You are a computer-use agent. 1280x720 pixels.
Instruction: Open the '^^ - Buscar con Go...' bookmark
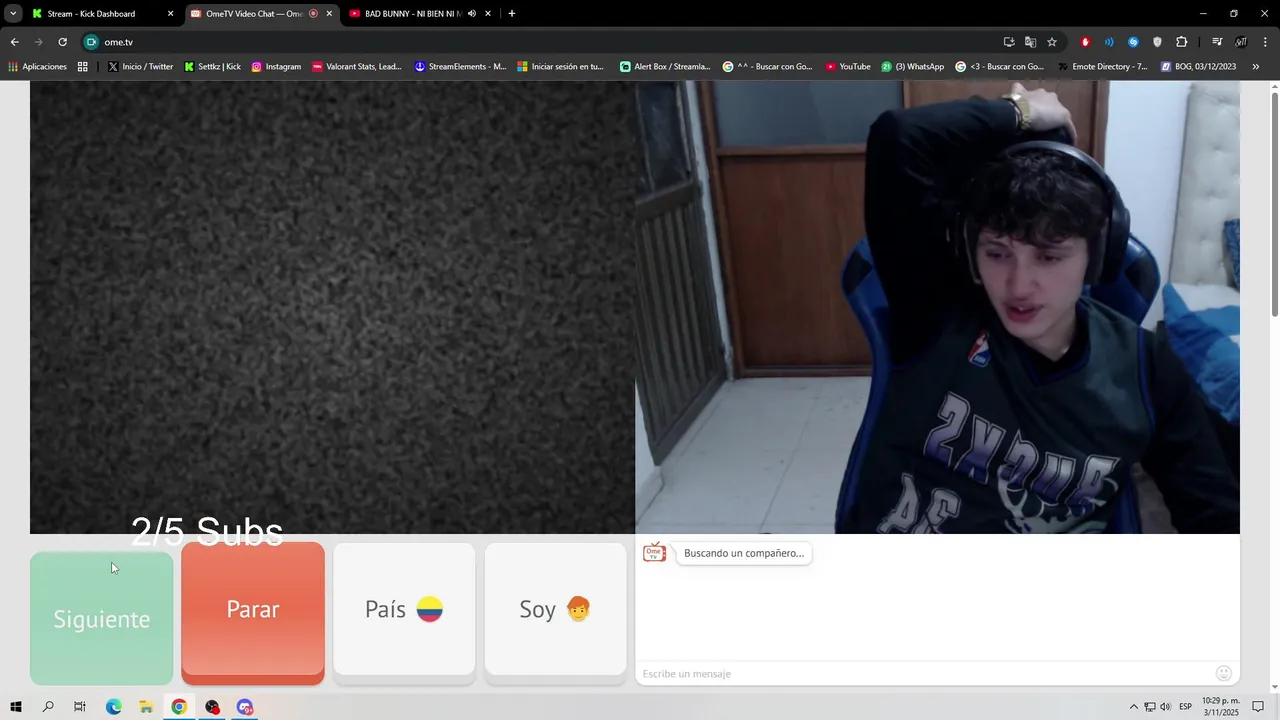[x=768, y=67]
